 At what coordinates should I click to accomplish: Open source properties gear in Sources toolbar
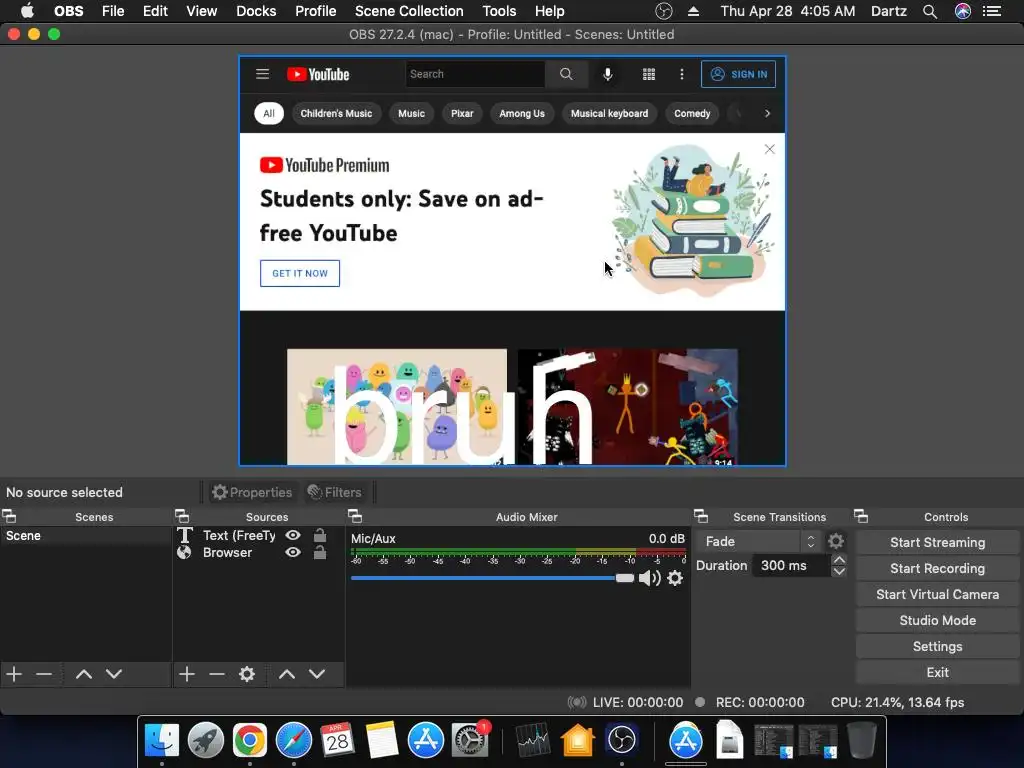247,674
